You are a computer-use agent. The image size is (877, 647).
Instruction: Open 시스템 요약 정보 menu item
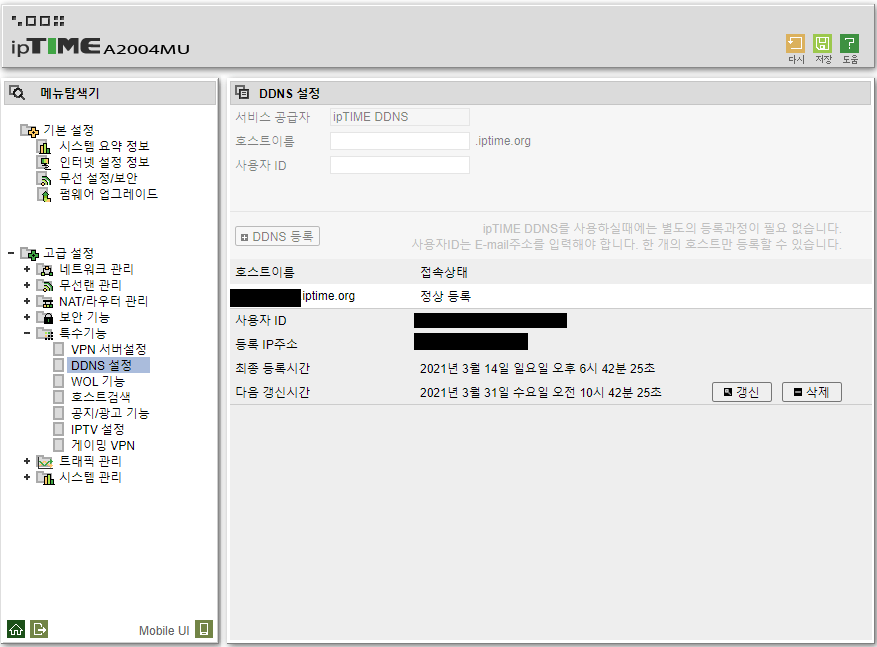pyautogui.click(x=104, y=147)
